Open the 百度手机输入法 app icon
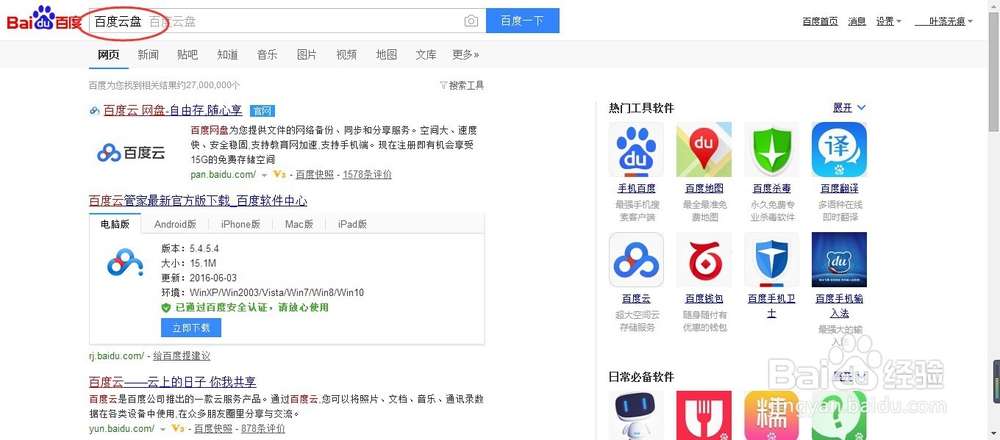This screenshot has height=440, width=1000. click(x=839, y=260)
